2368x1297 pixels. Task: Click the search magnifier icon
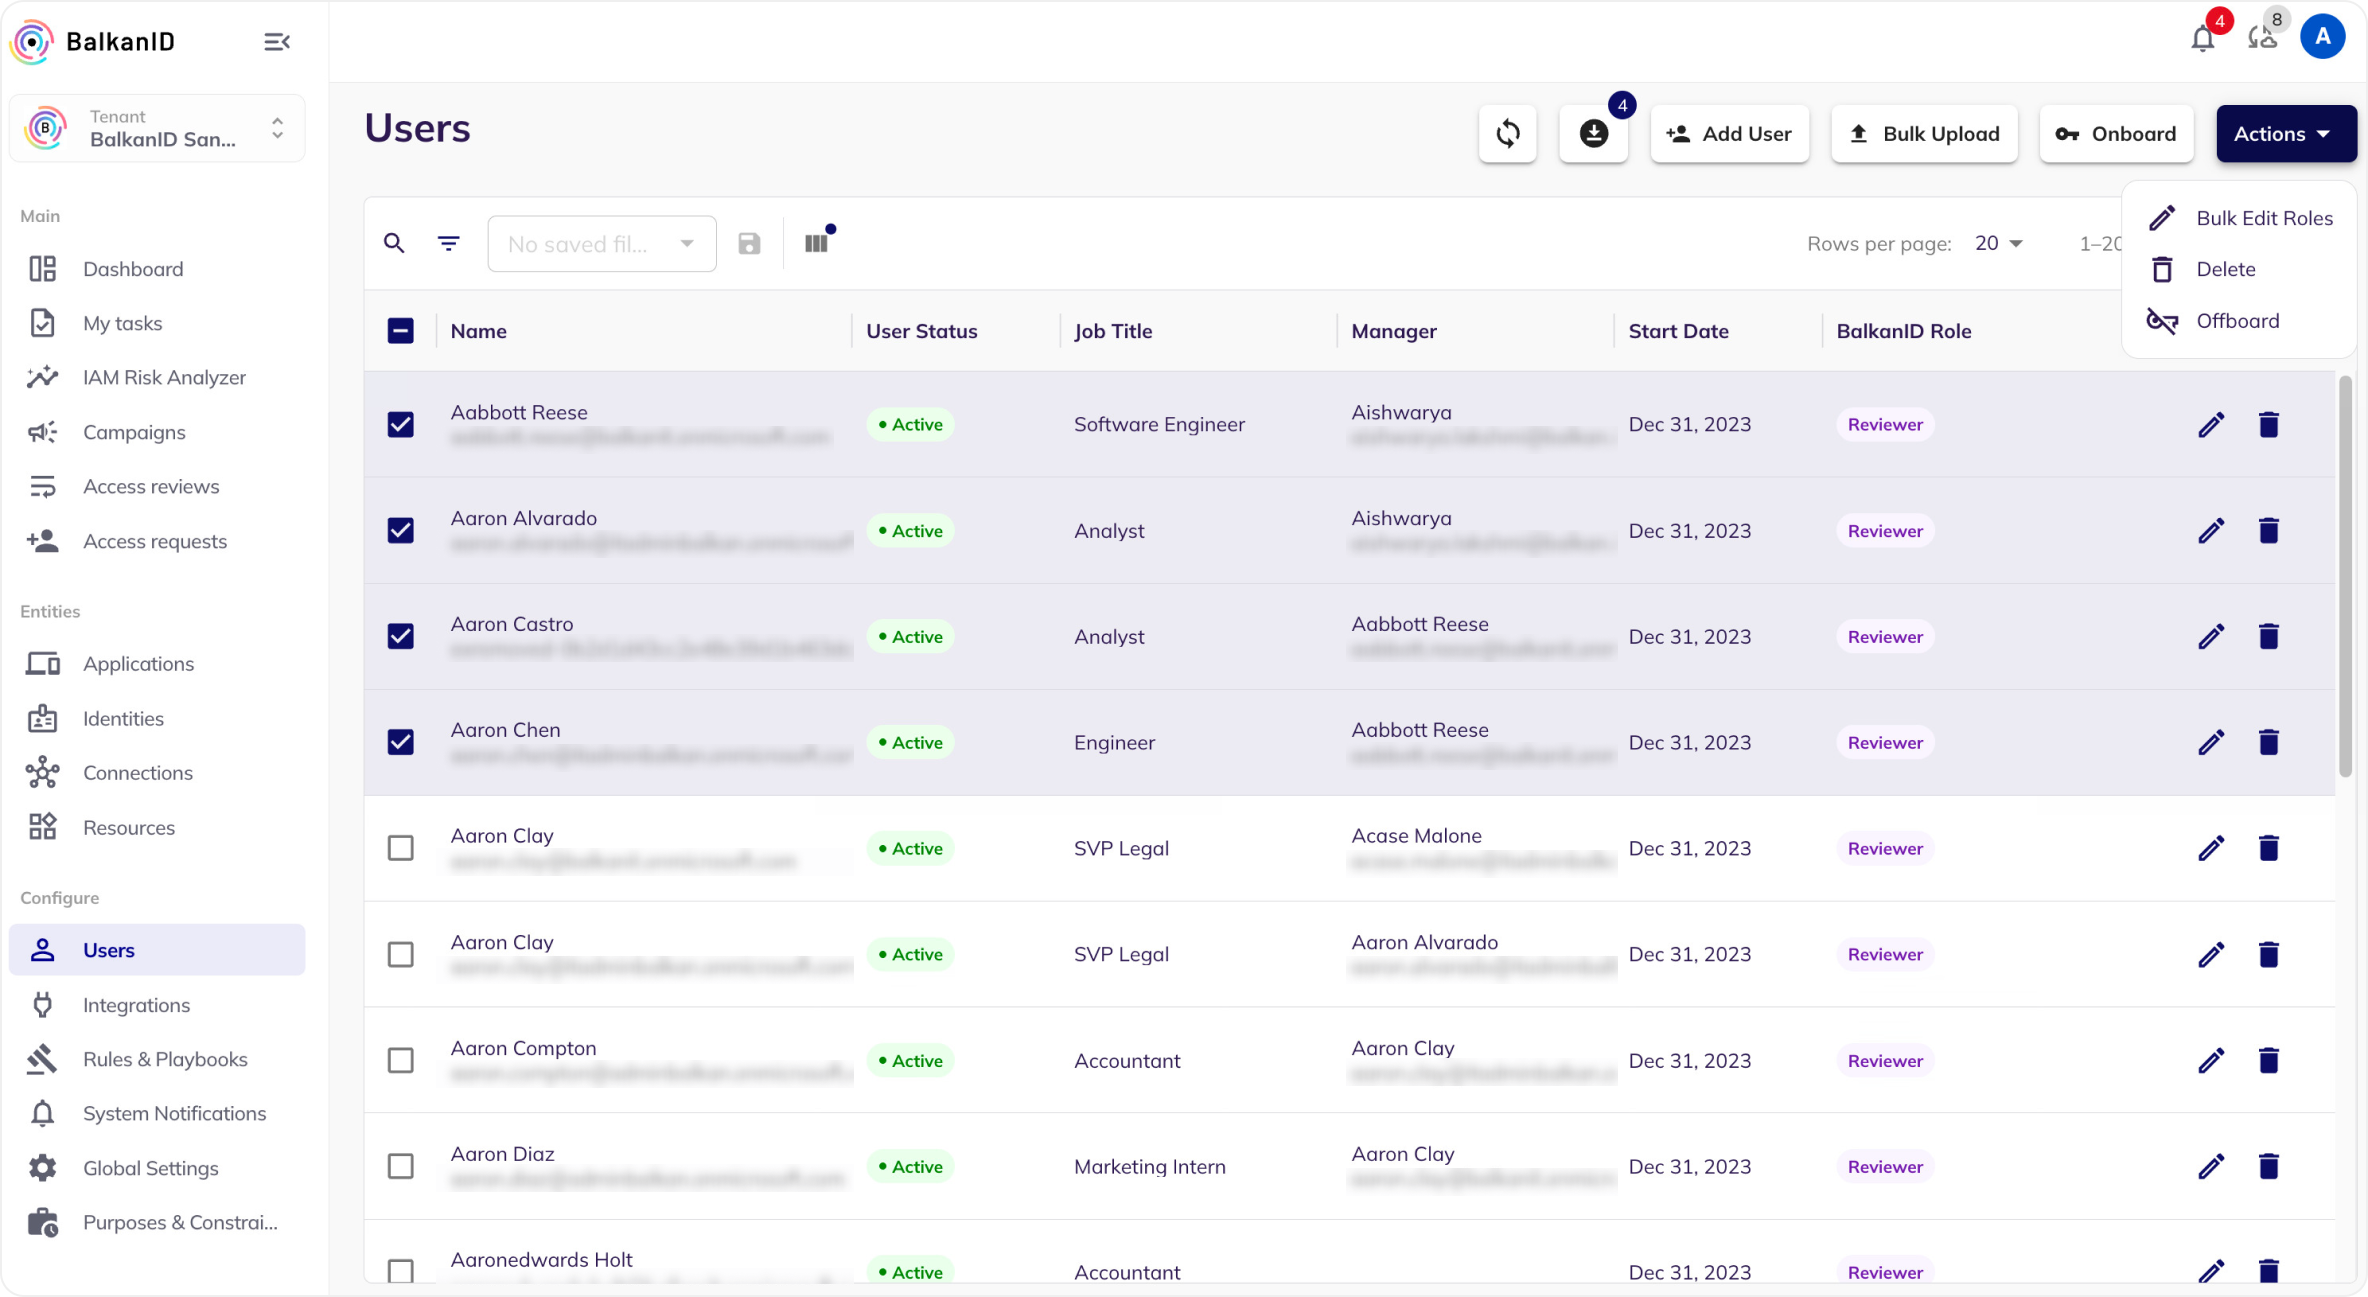point(394,243)
